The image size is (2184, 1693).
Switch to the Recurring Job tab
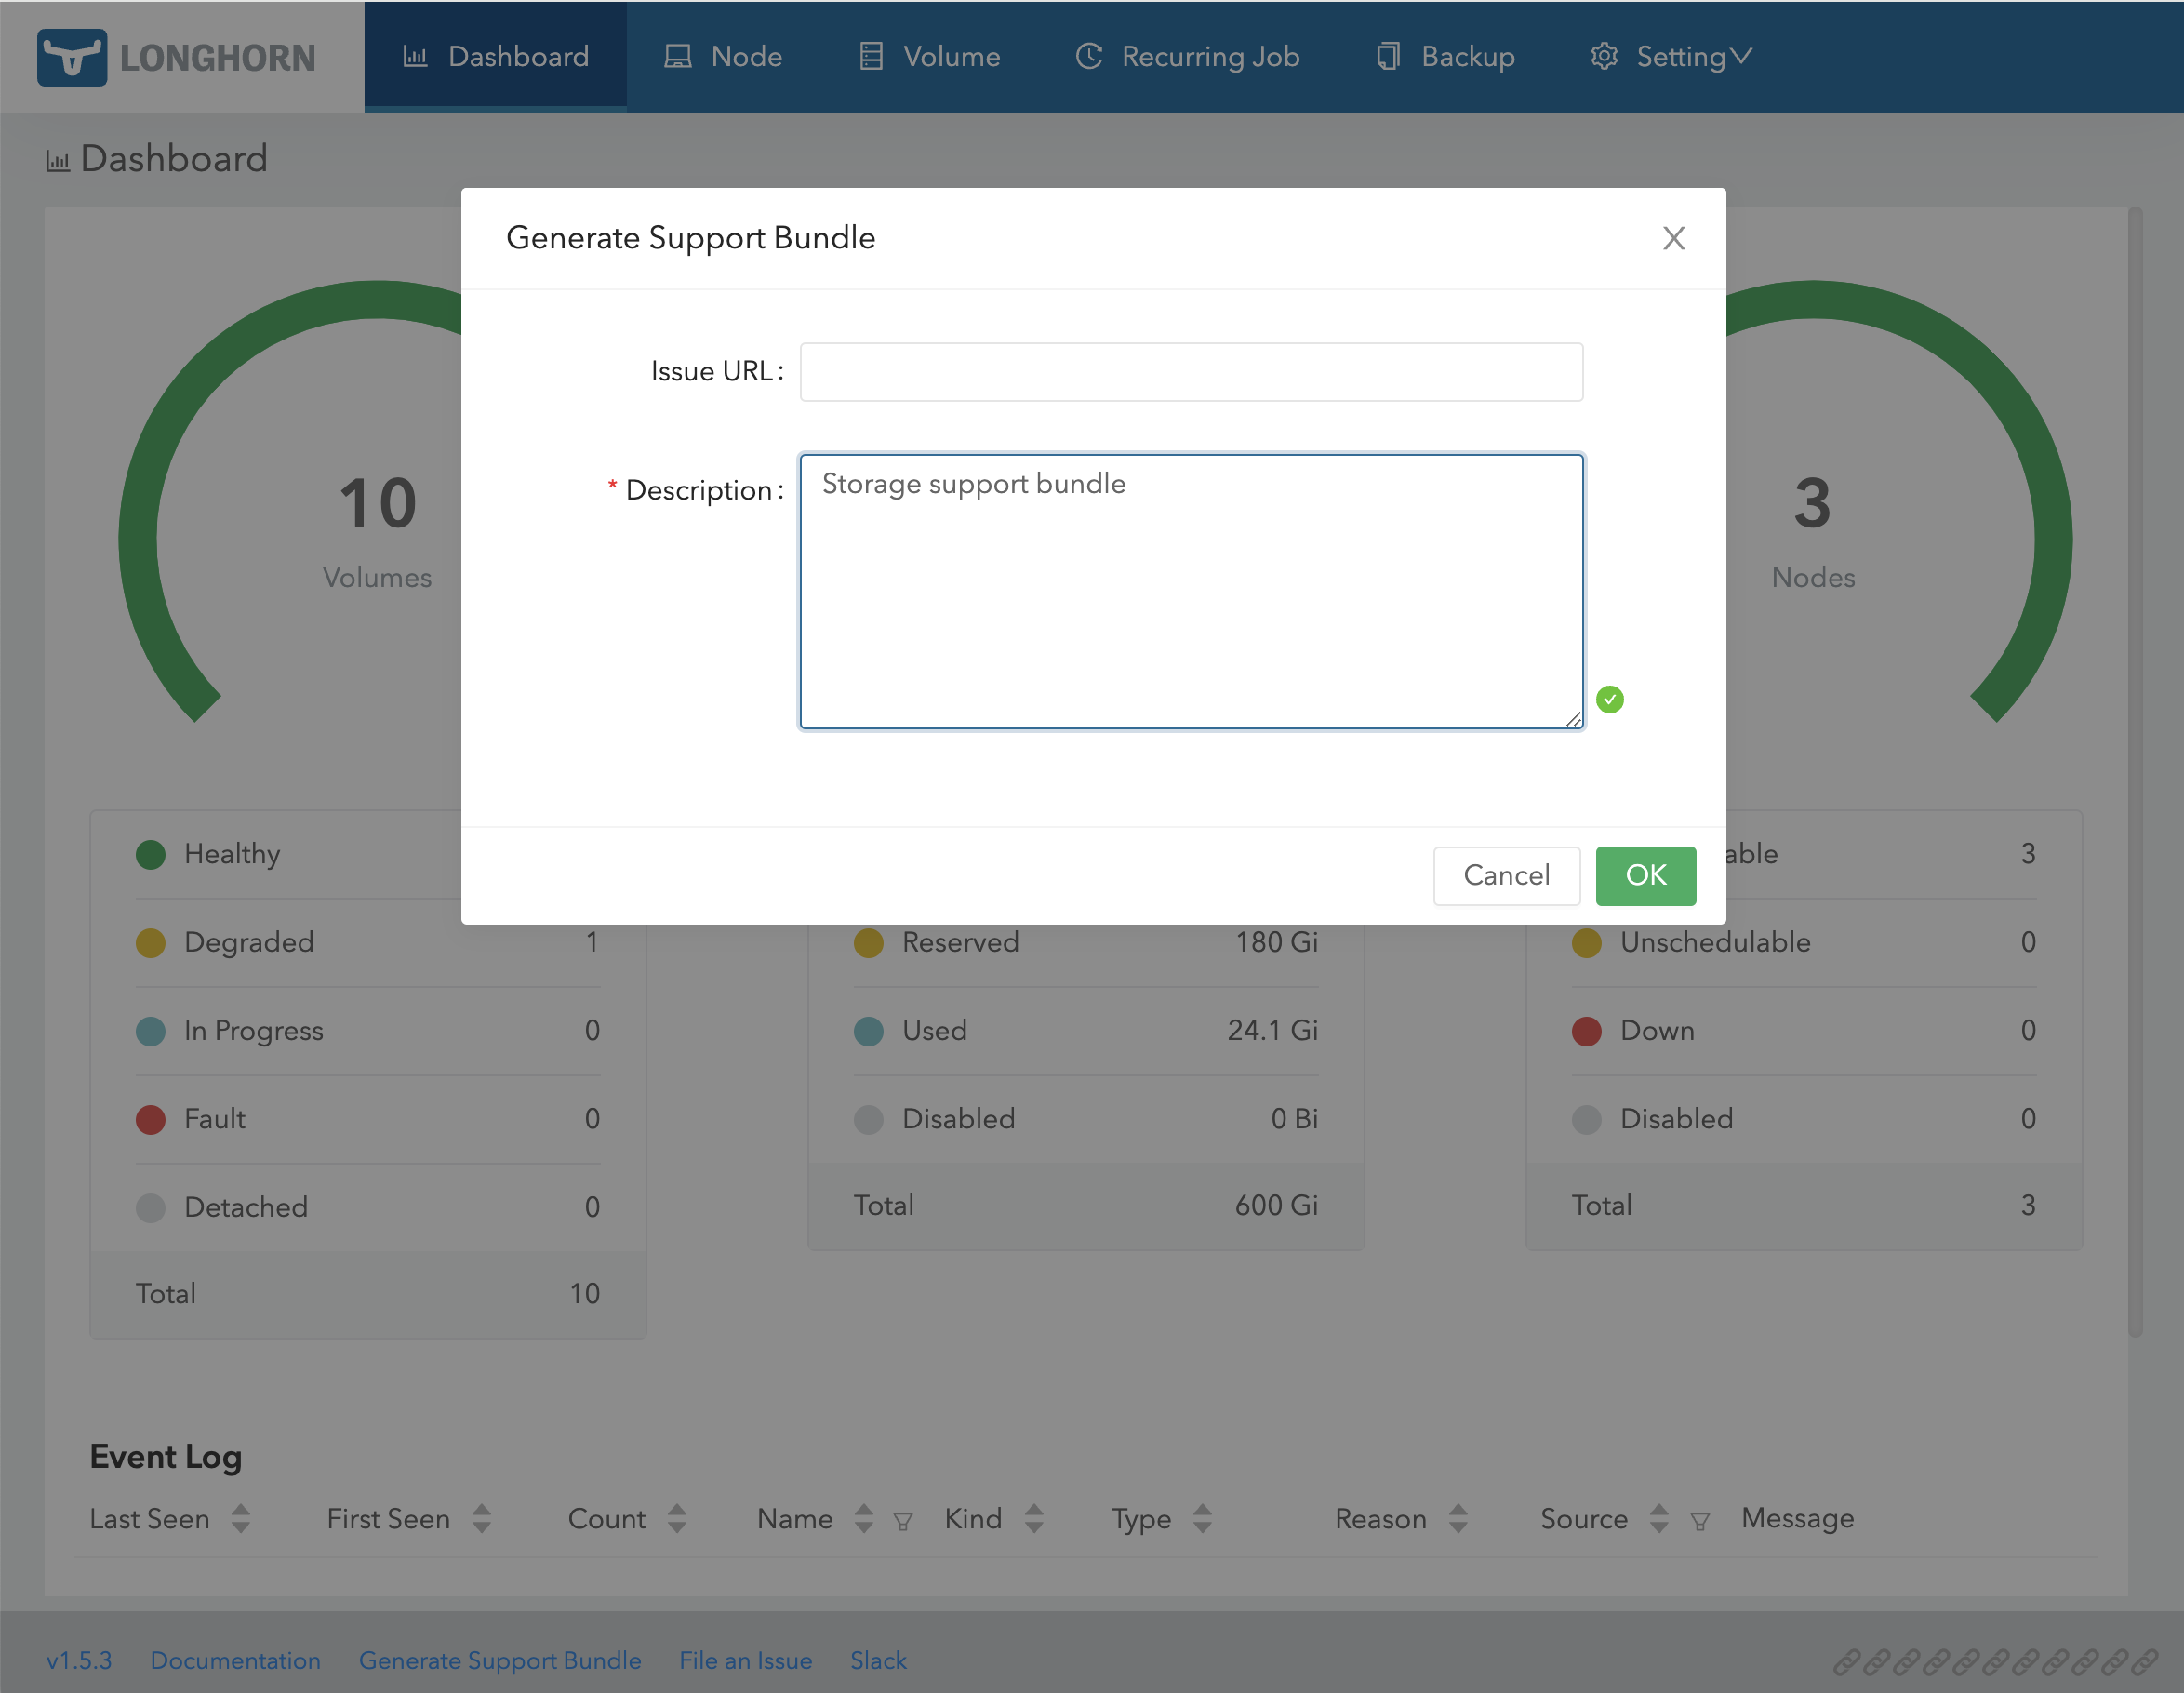pos(1187,57)
